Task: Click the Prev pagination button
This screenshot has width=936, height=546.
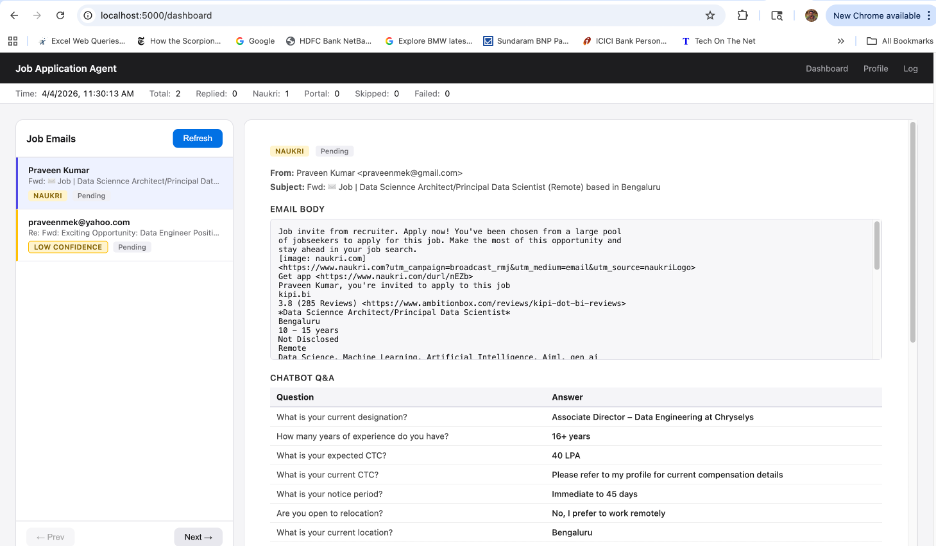Action: tap(50, 537)
